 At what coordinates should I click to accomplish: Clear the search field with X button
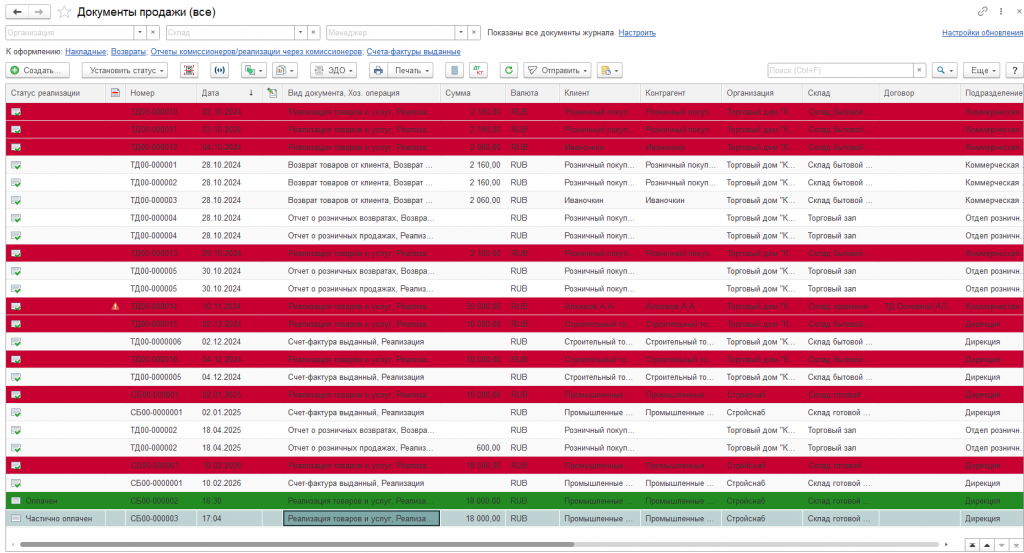pyautogui.click(x=919, y=71)
